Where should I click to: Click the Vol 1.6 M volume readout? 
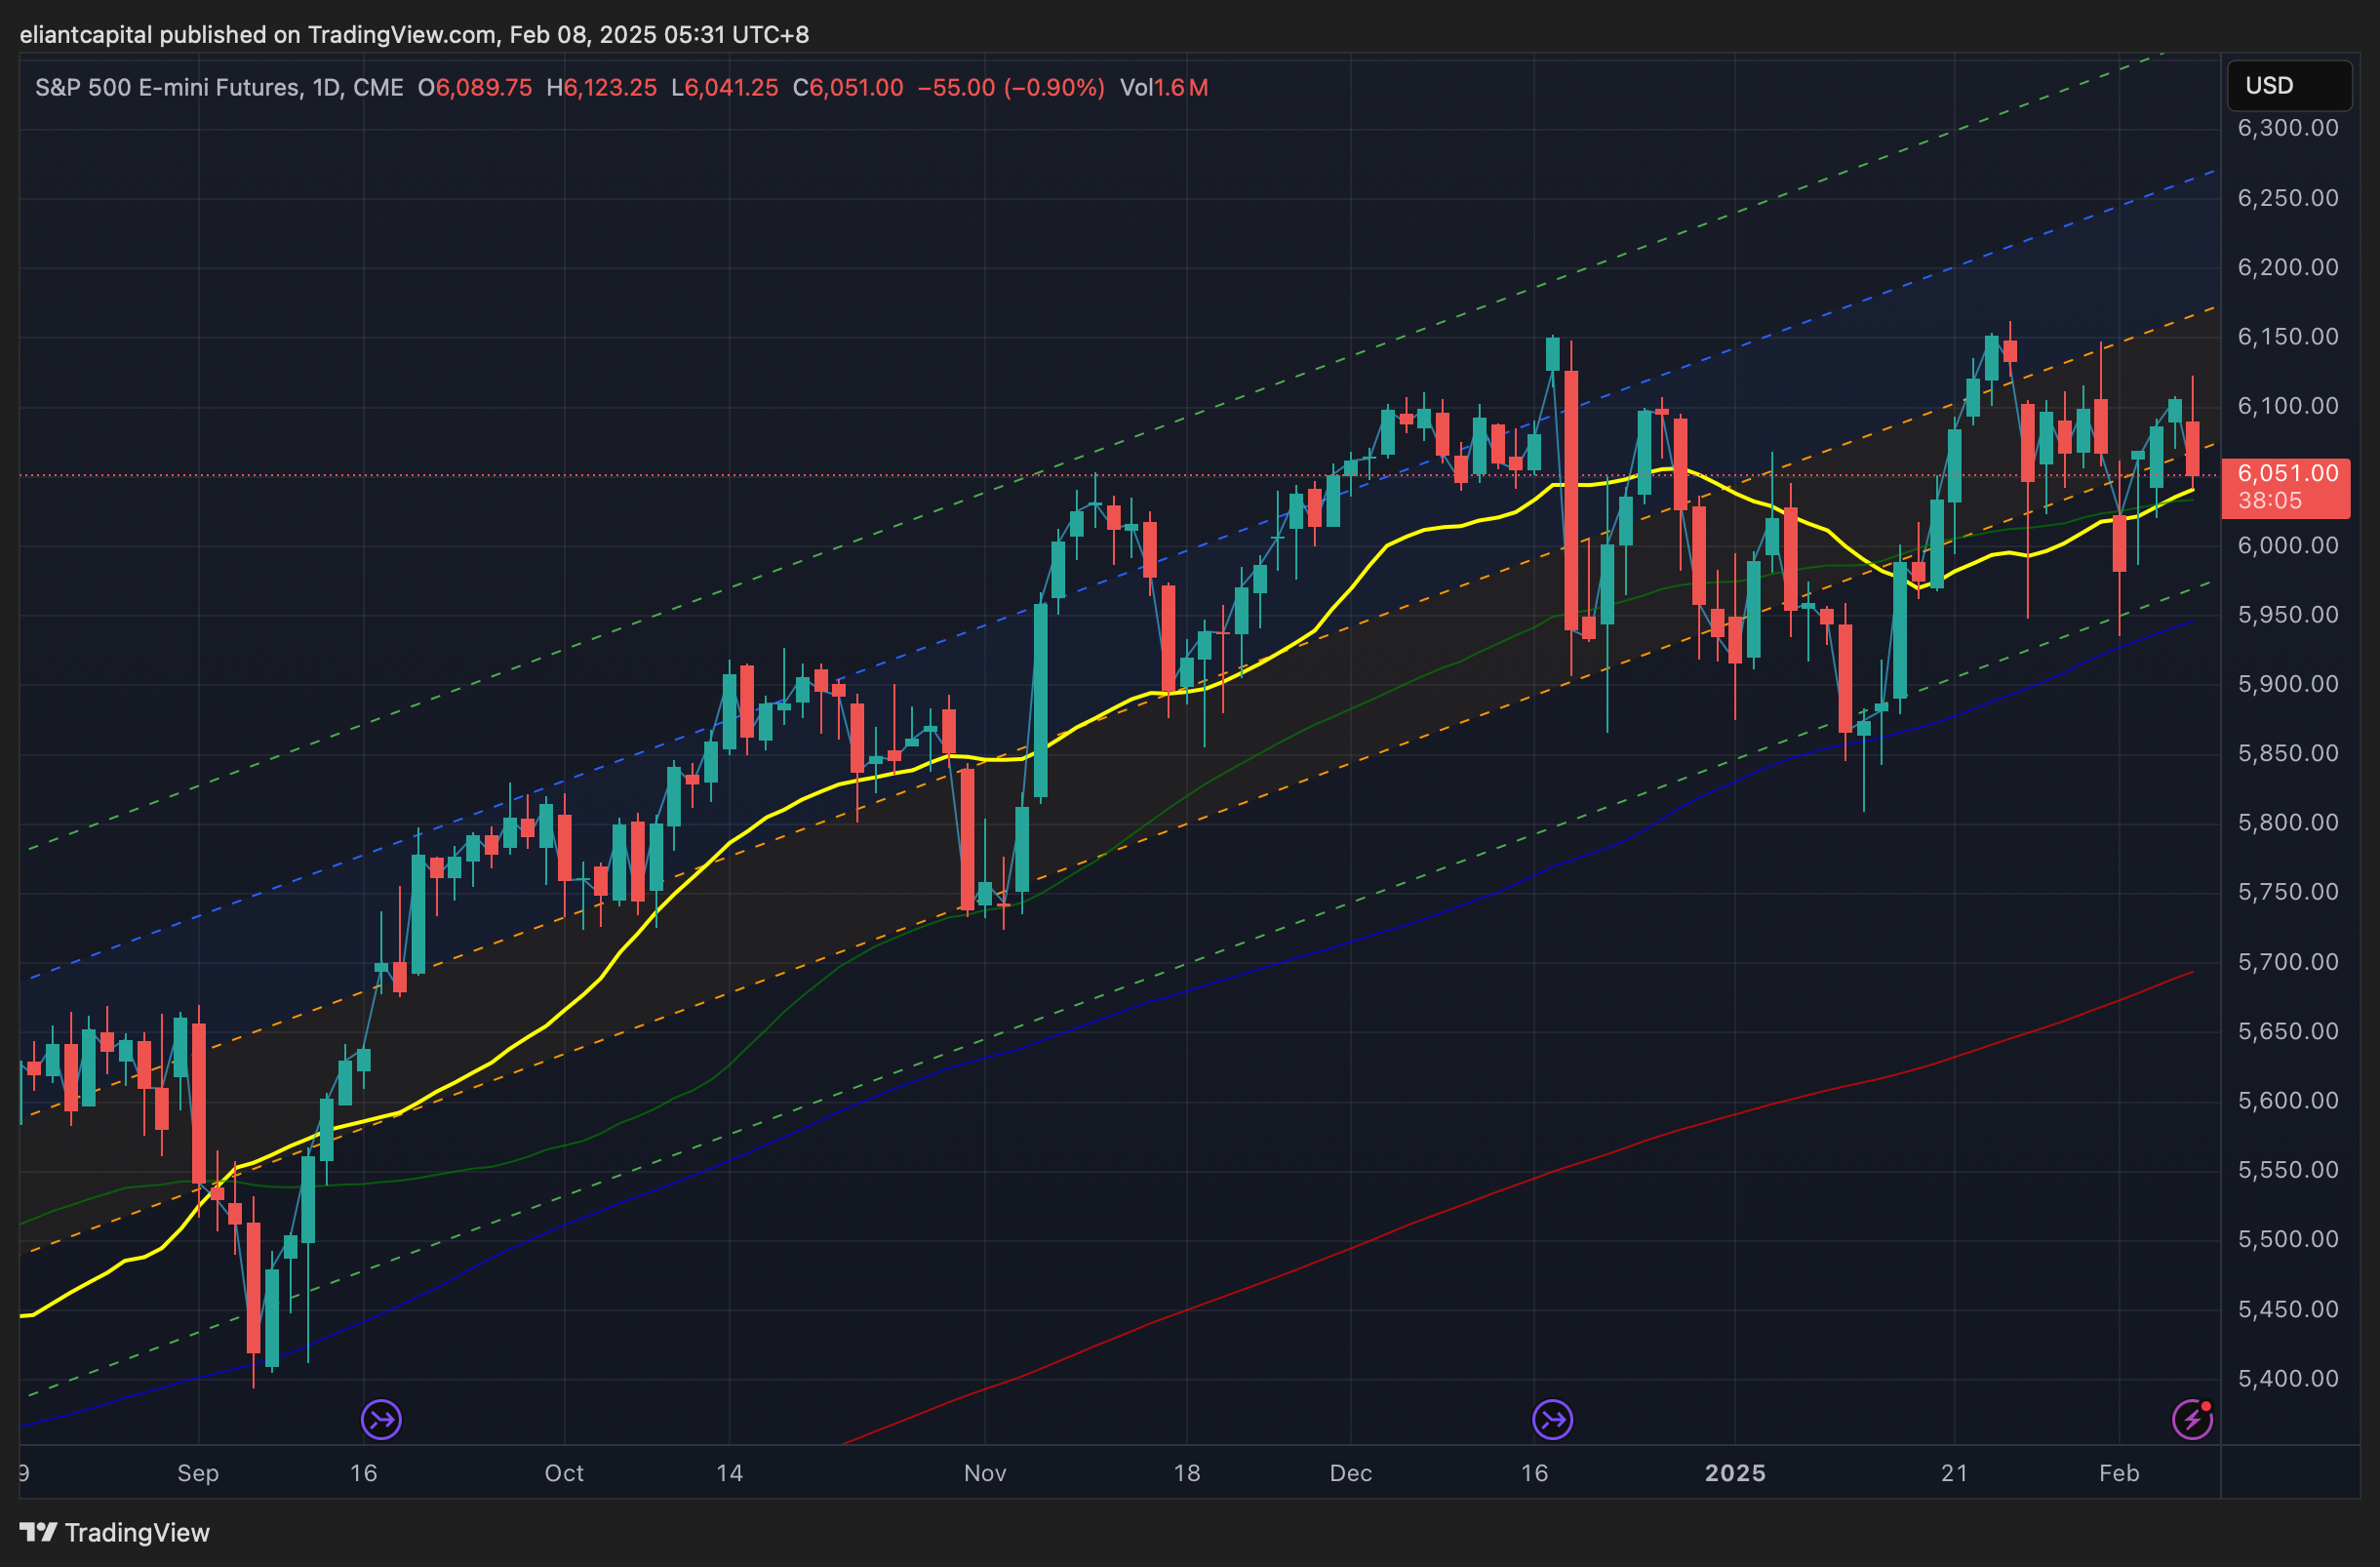pyautogui.click(x=1163, y=88)
